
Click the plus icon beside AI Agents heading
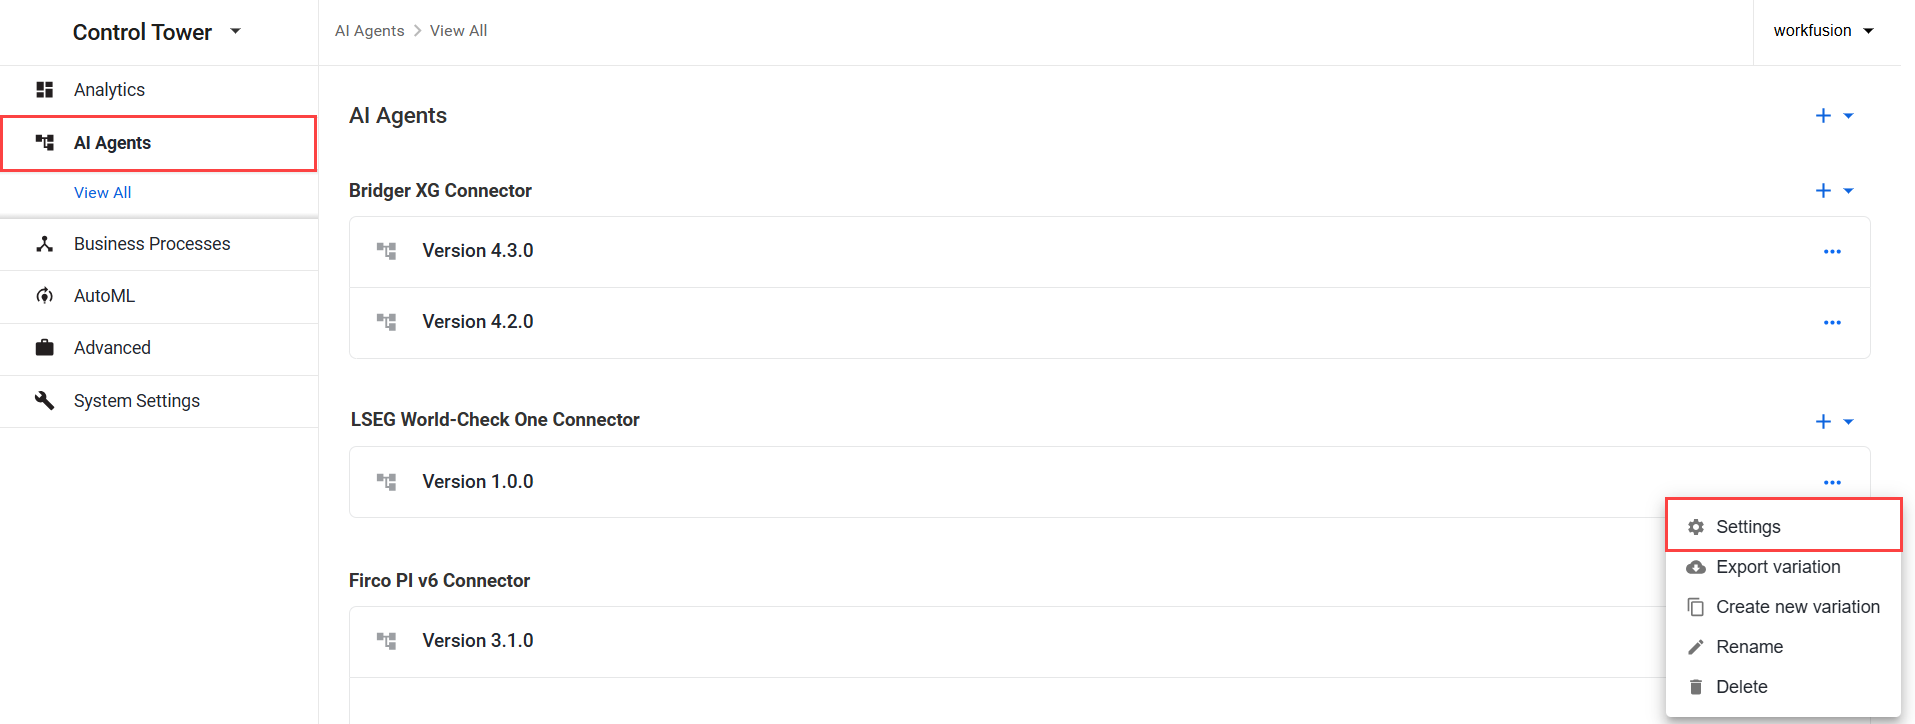click(x=1823, y=116)
